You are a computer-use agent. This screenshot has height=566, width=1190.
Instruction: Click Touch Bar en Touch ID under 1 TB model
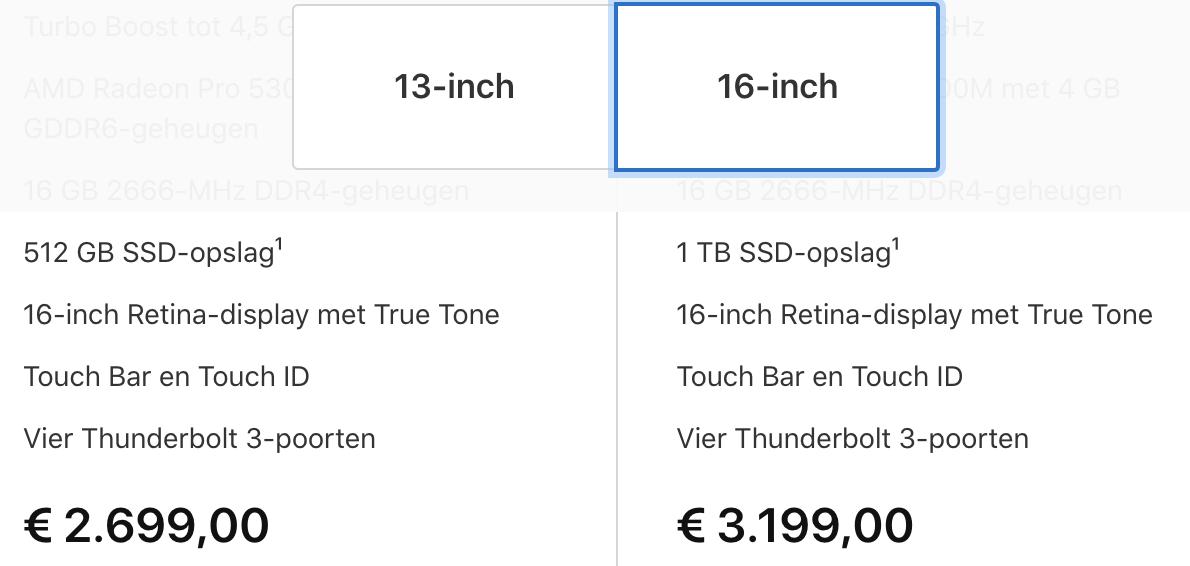click(820, 376)
